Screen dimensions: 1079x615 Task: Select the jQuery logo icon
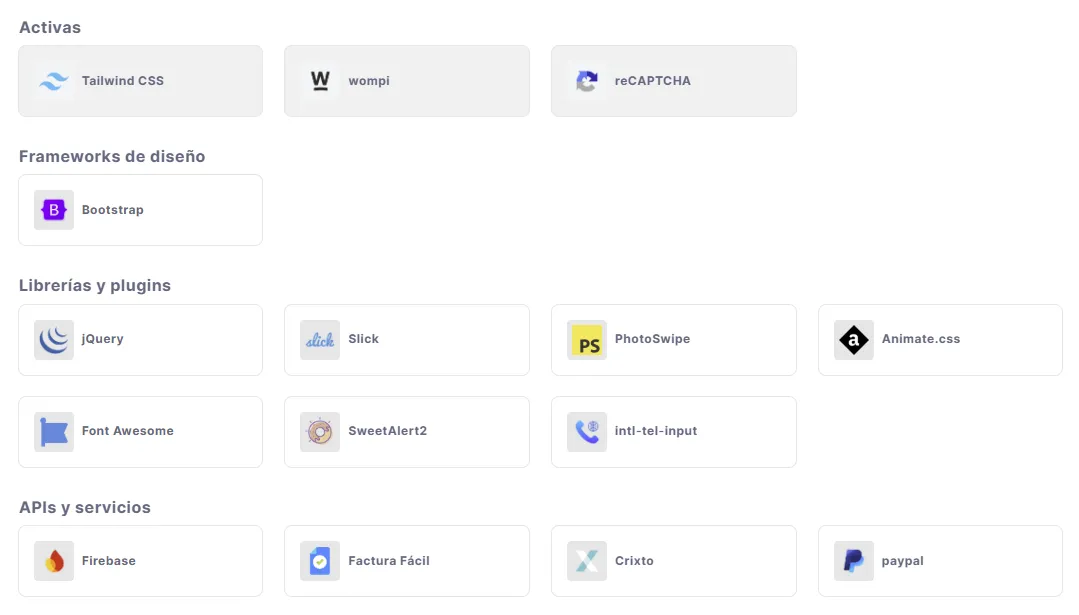click(52, 339)
